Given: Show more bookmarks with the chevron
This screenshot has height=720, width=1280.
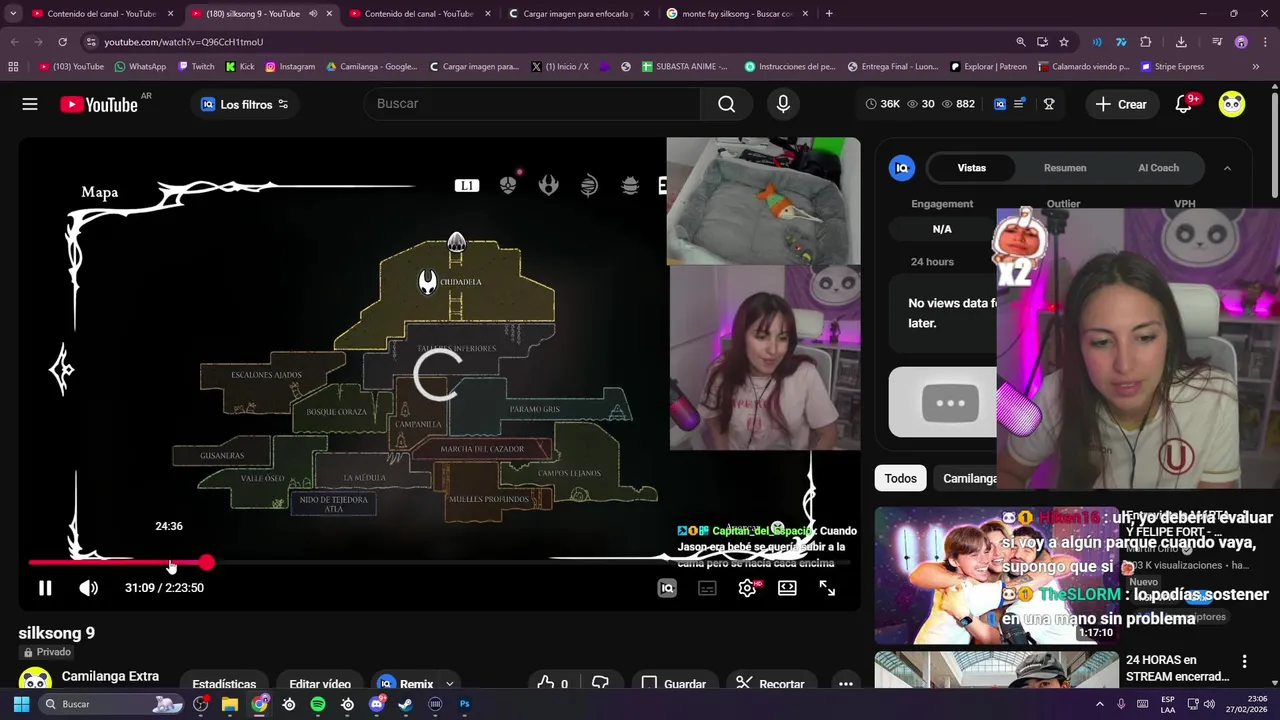Looking at the screenshot, I should (1256, 67).
